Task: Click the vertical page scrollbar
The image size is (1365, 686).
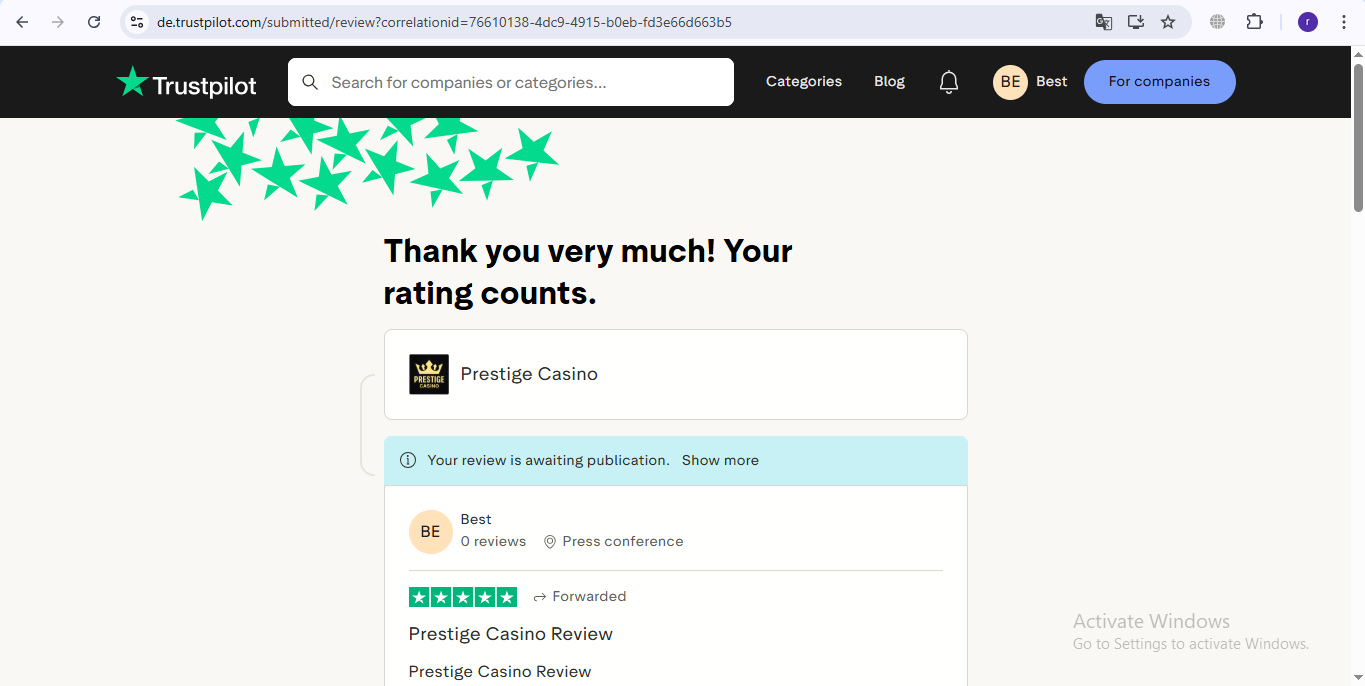Action: [x=1358, y=138]
